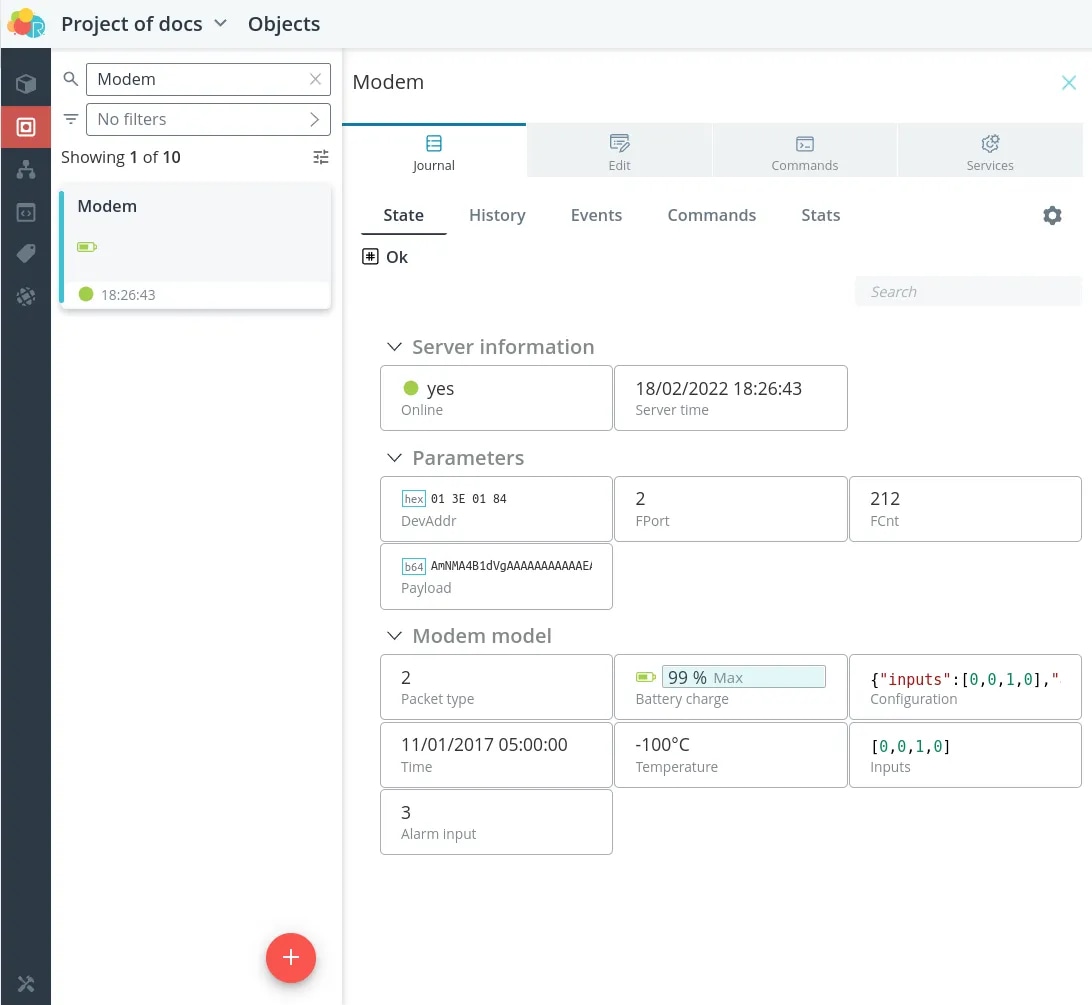Click the DevAddr hex value 01 3E 01 84
This screenshot has width=1092, height=1005.
click(x=469, y=499)
